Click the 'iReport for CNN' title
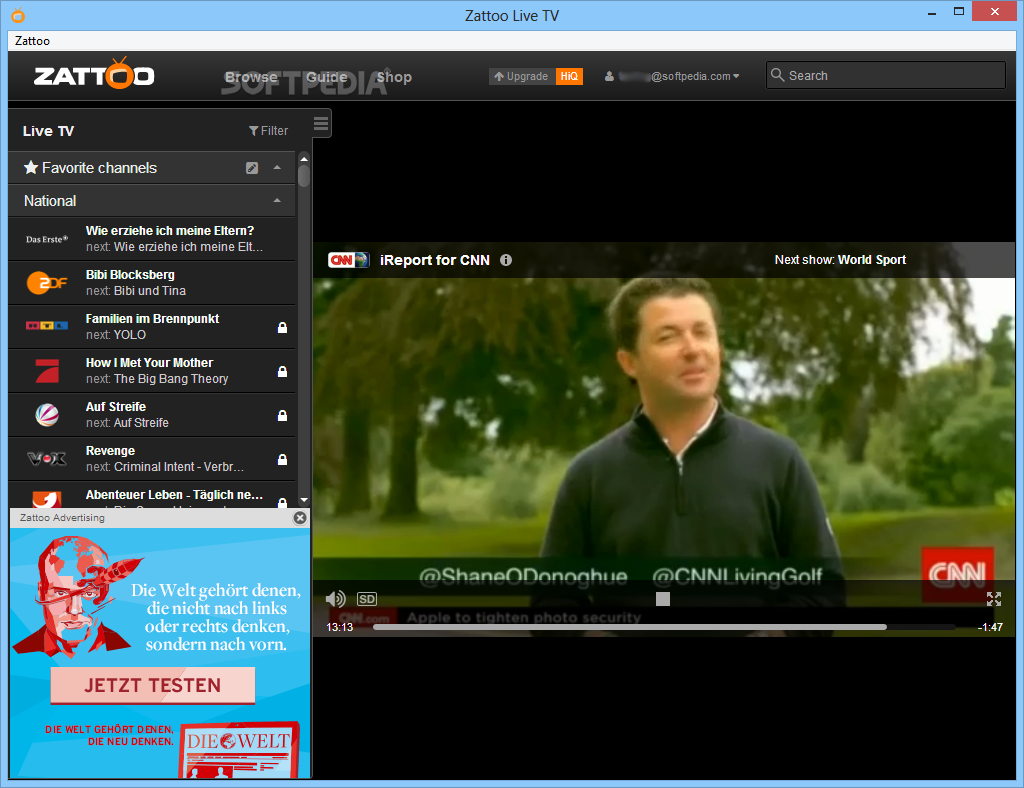 [435, 260]
